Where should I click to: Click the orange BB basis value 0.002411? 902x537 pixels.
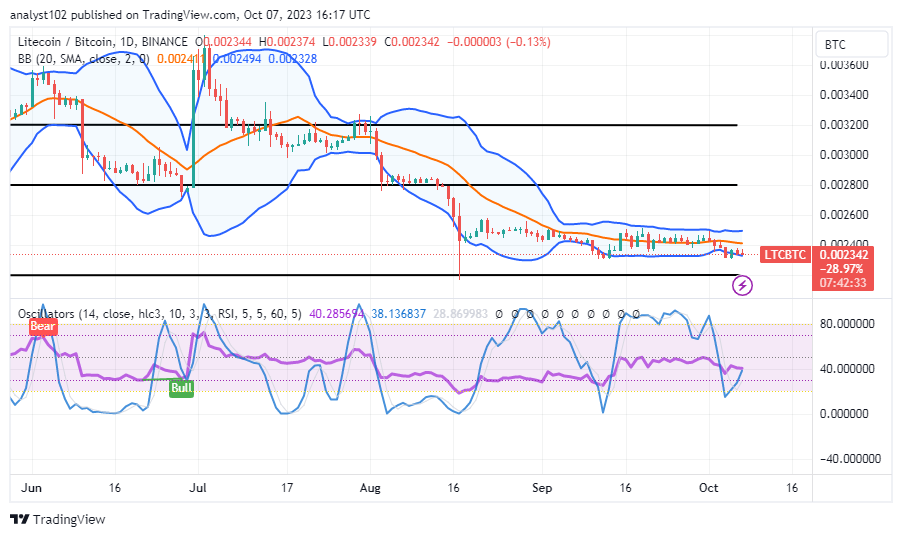click(x=181, y=59)
